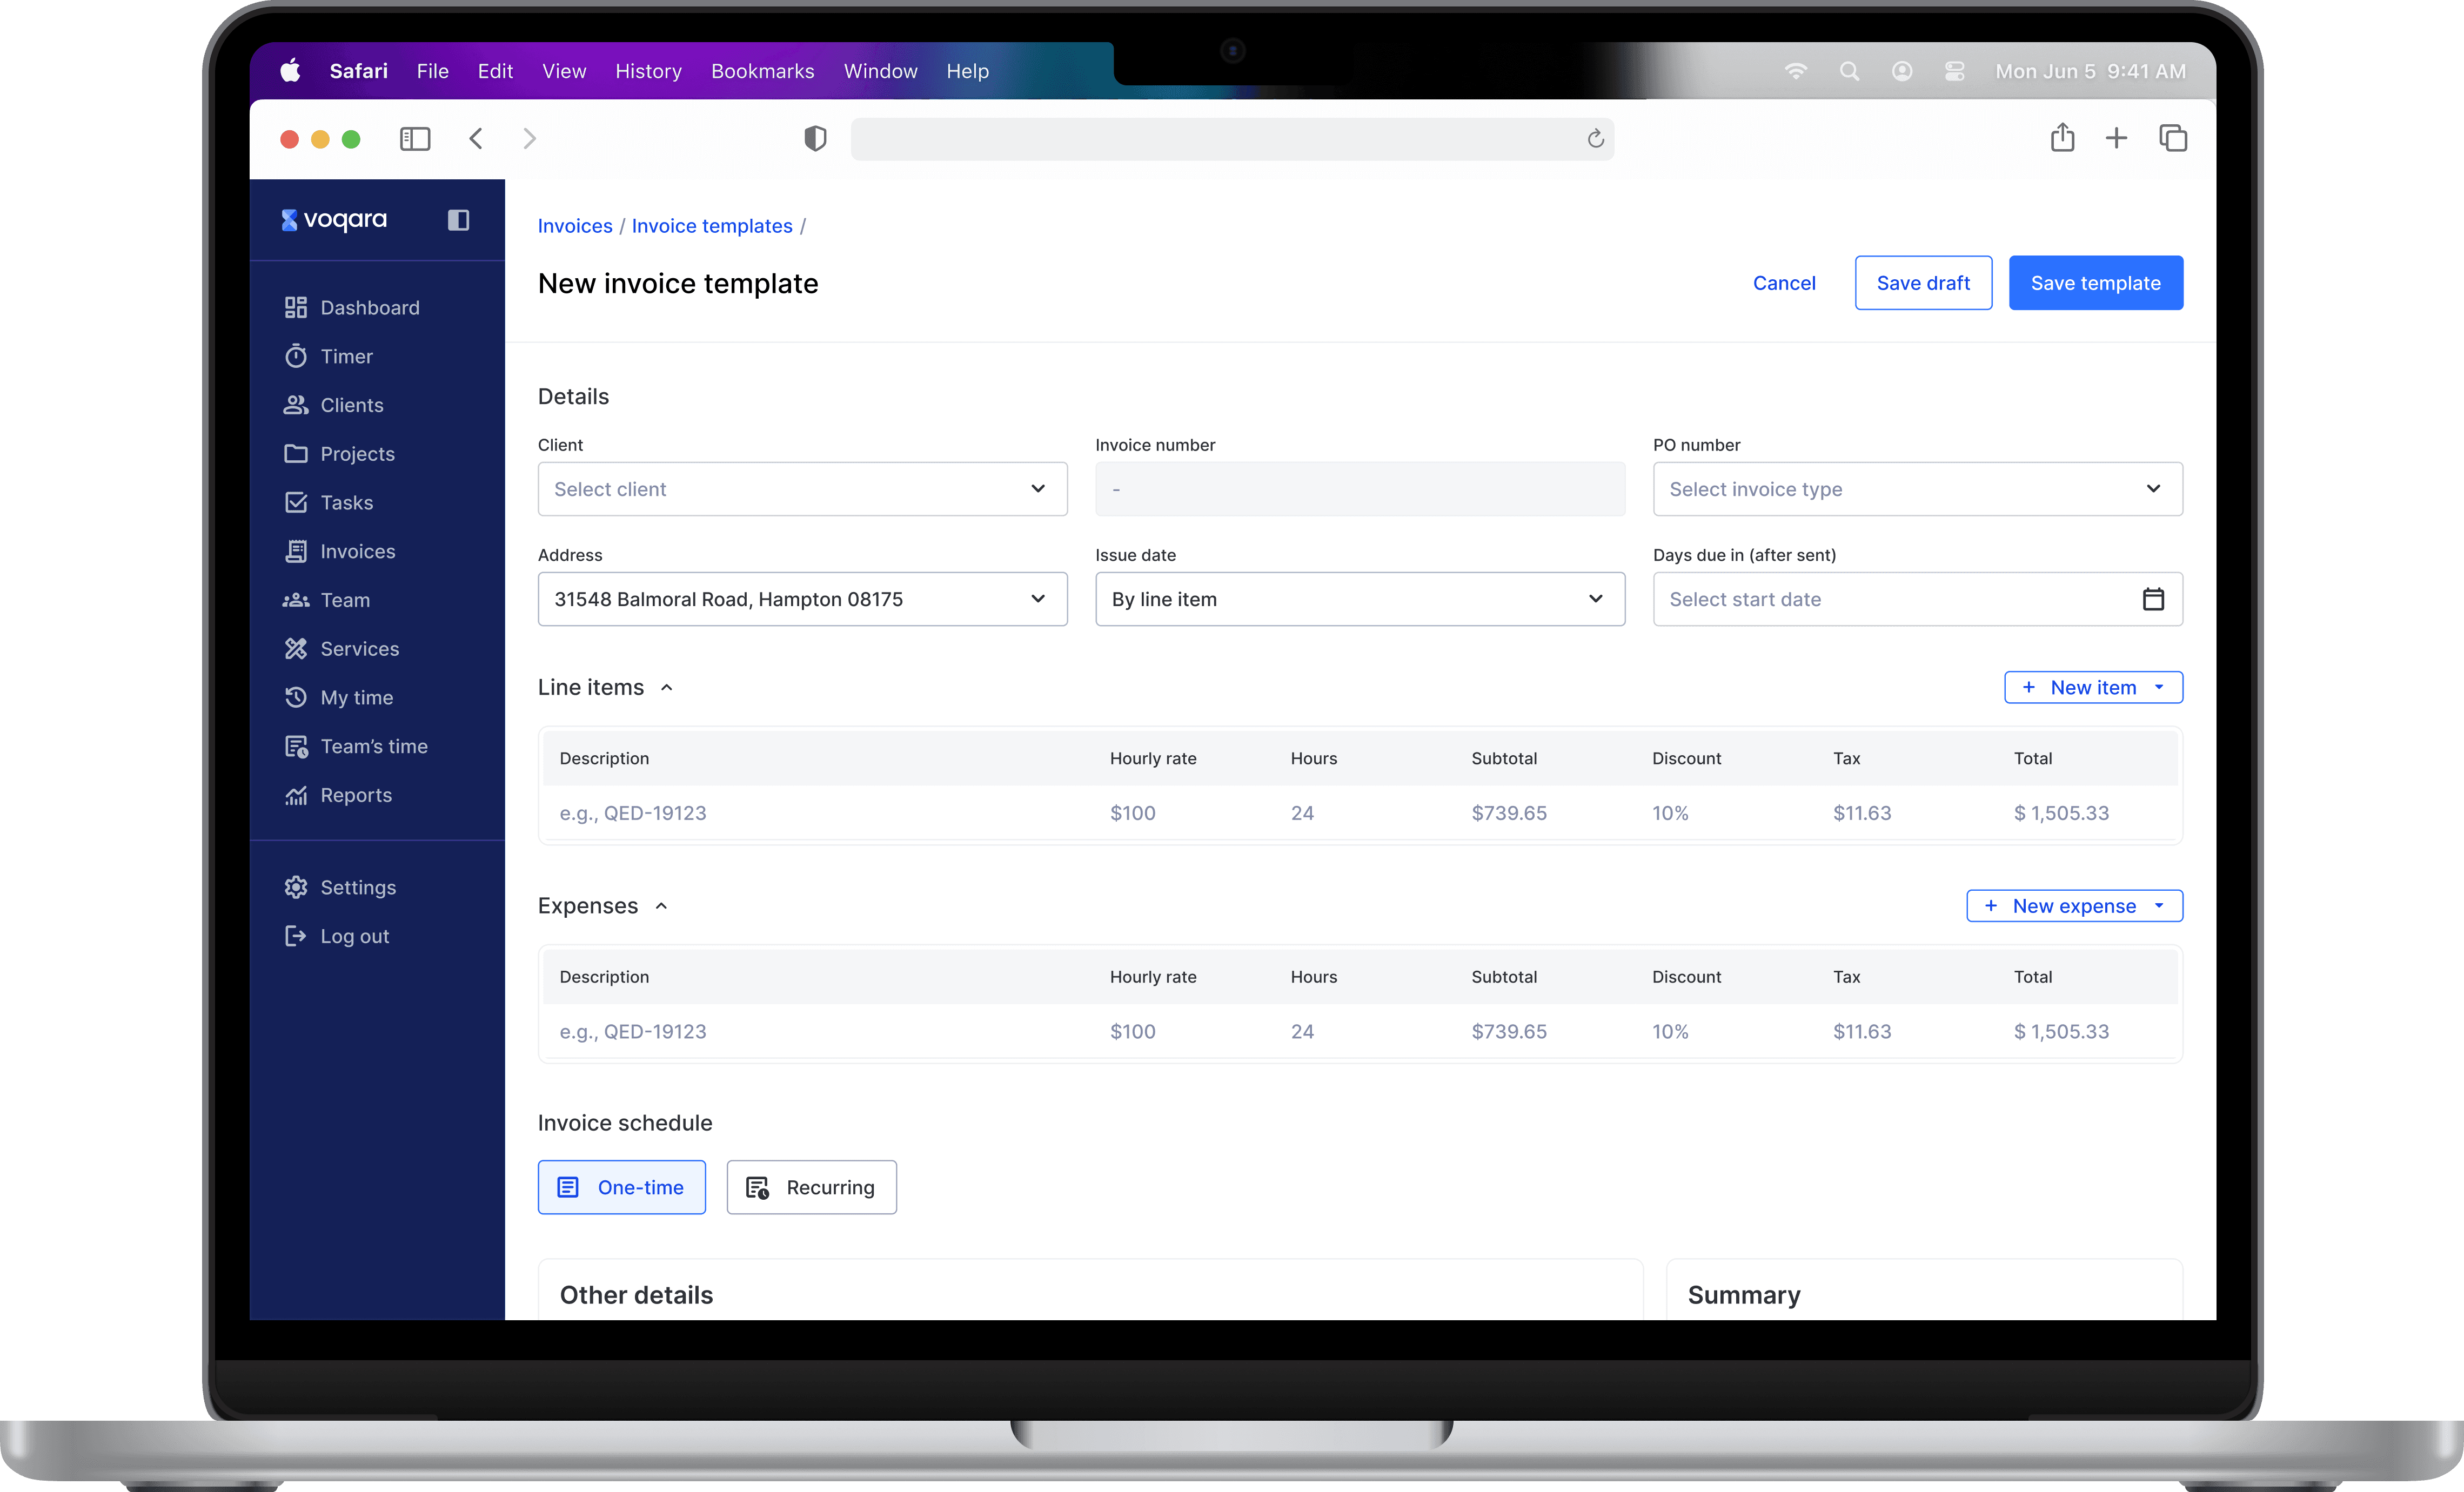The height and width of the screenshot is (1492, 2464).
Task: Select Recurring invoice schedule option
Action: pos(811,1187)
